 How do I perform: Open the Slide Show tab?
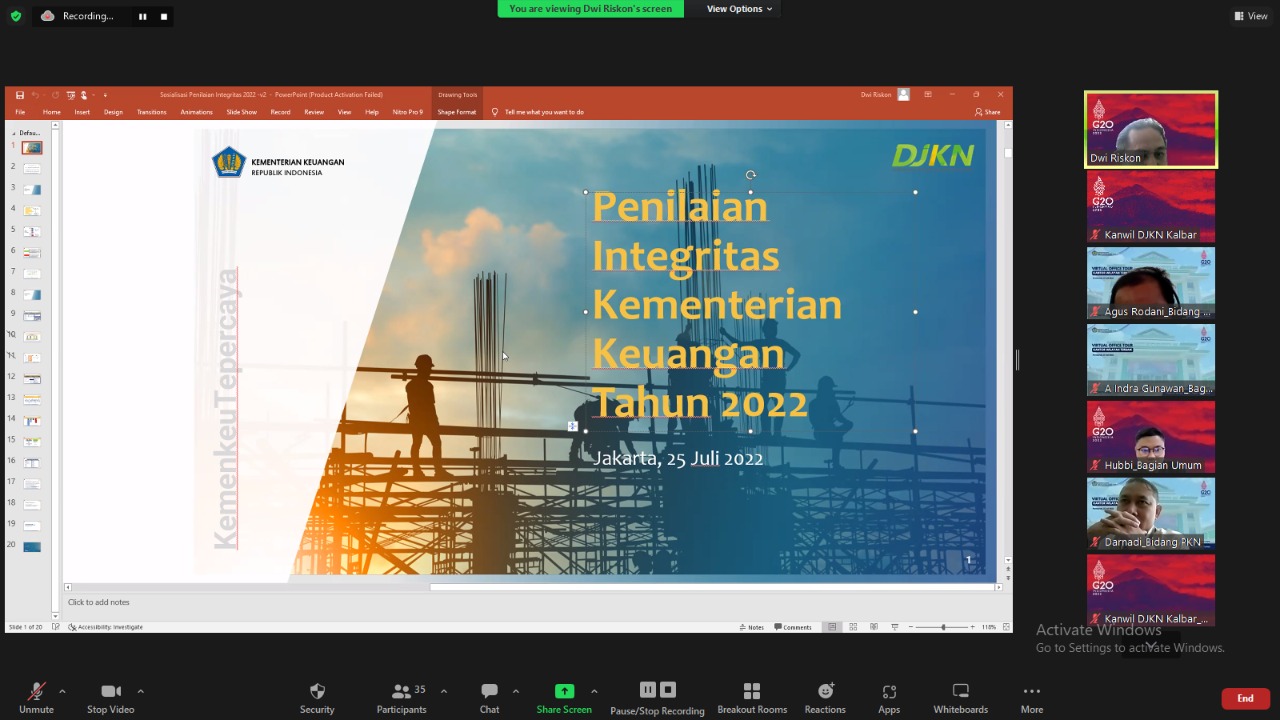coord(241,112)
